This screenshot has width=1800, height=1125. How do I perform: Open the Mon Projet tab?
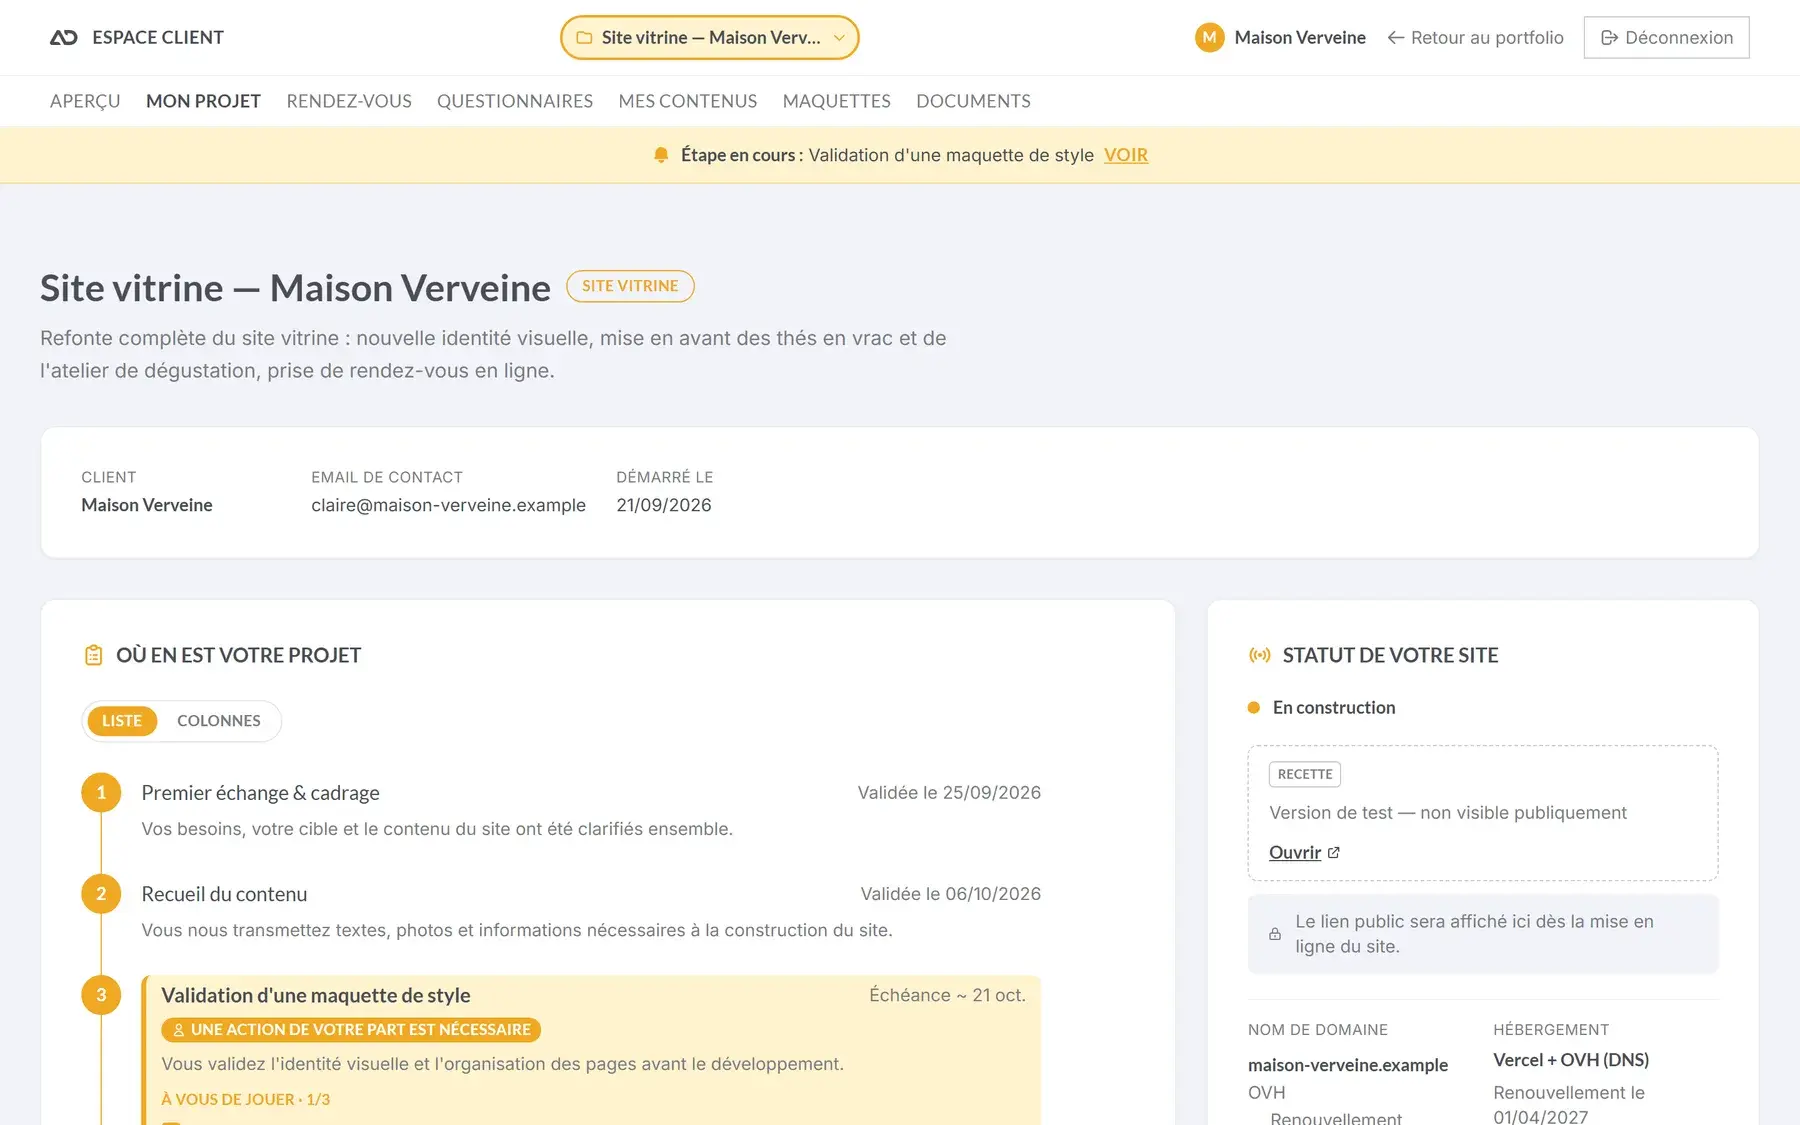[x=203, y=101]
